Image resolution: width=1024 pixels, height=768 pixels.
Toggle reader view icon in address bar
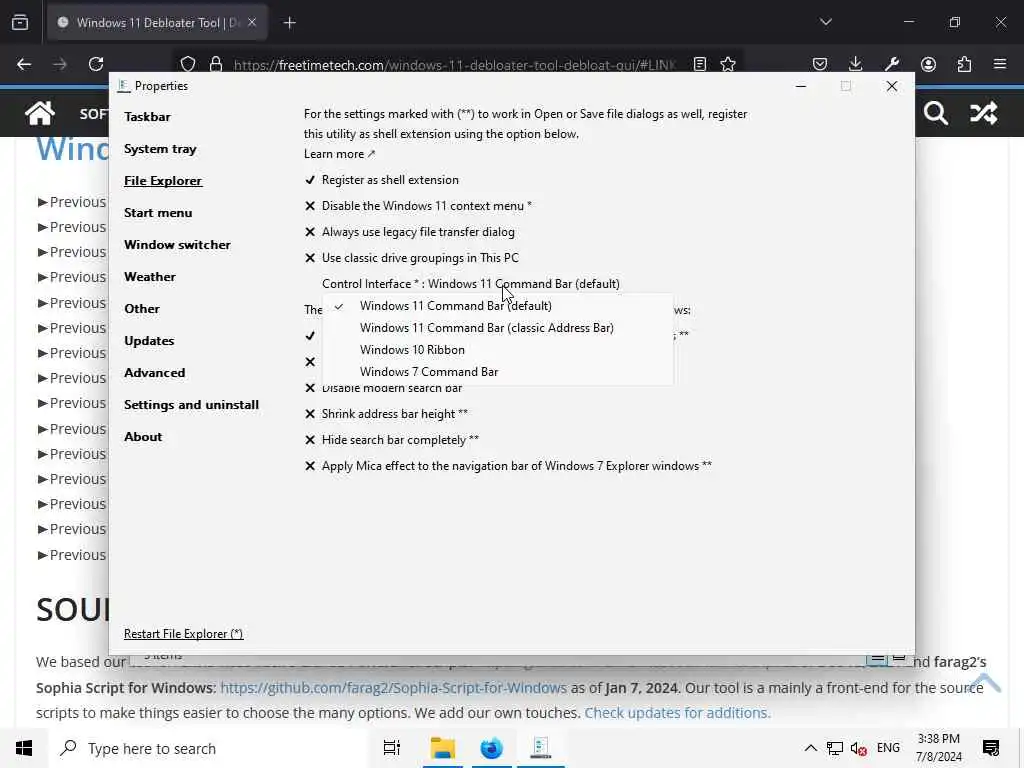point(699,64)
